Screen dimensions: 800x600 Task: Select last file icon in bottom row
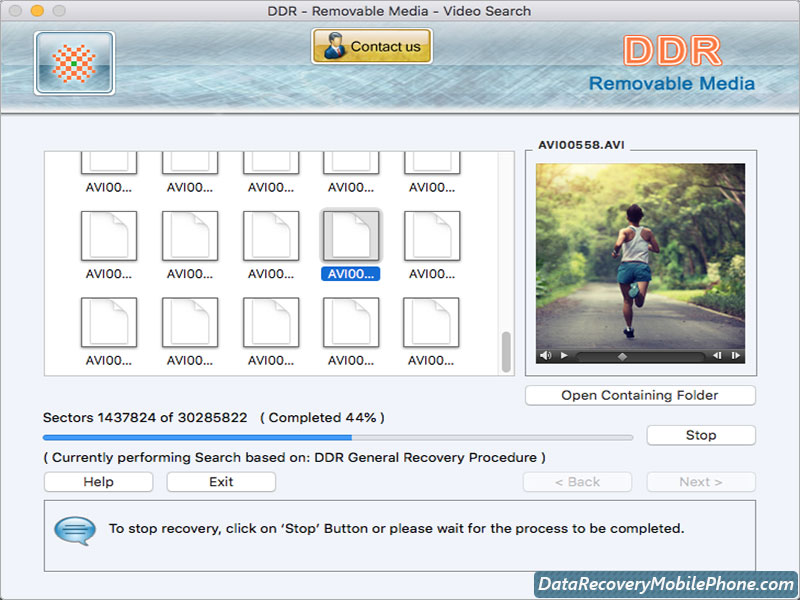click(431, 323)
